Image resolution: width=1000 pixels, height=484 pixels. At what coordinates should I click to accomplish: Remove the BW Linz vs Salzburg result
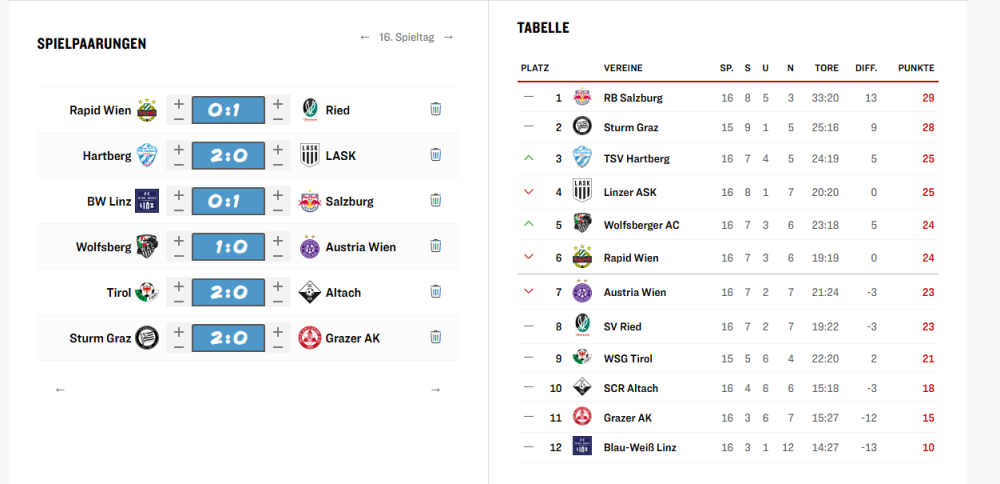435,200
